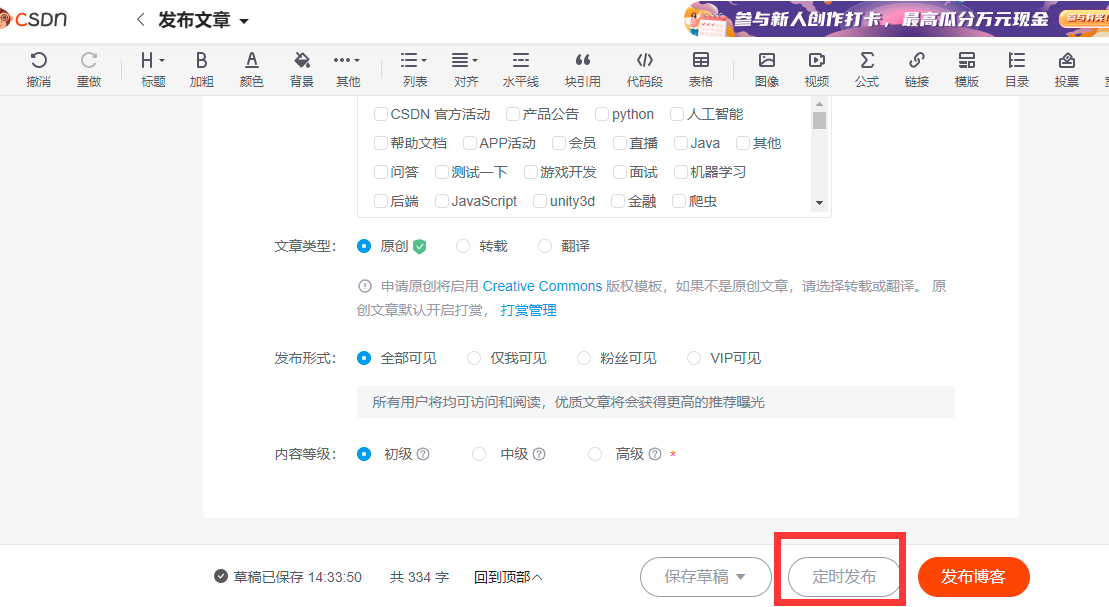The height and width of the screenshot is (607, 1109).
Task: Check the unity3d tag checkbox
Action: pyautogui.click(x=540, y=201)
